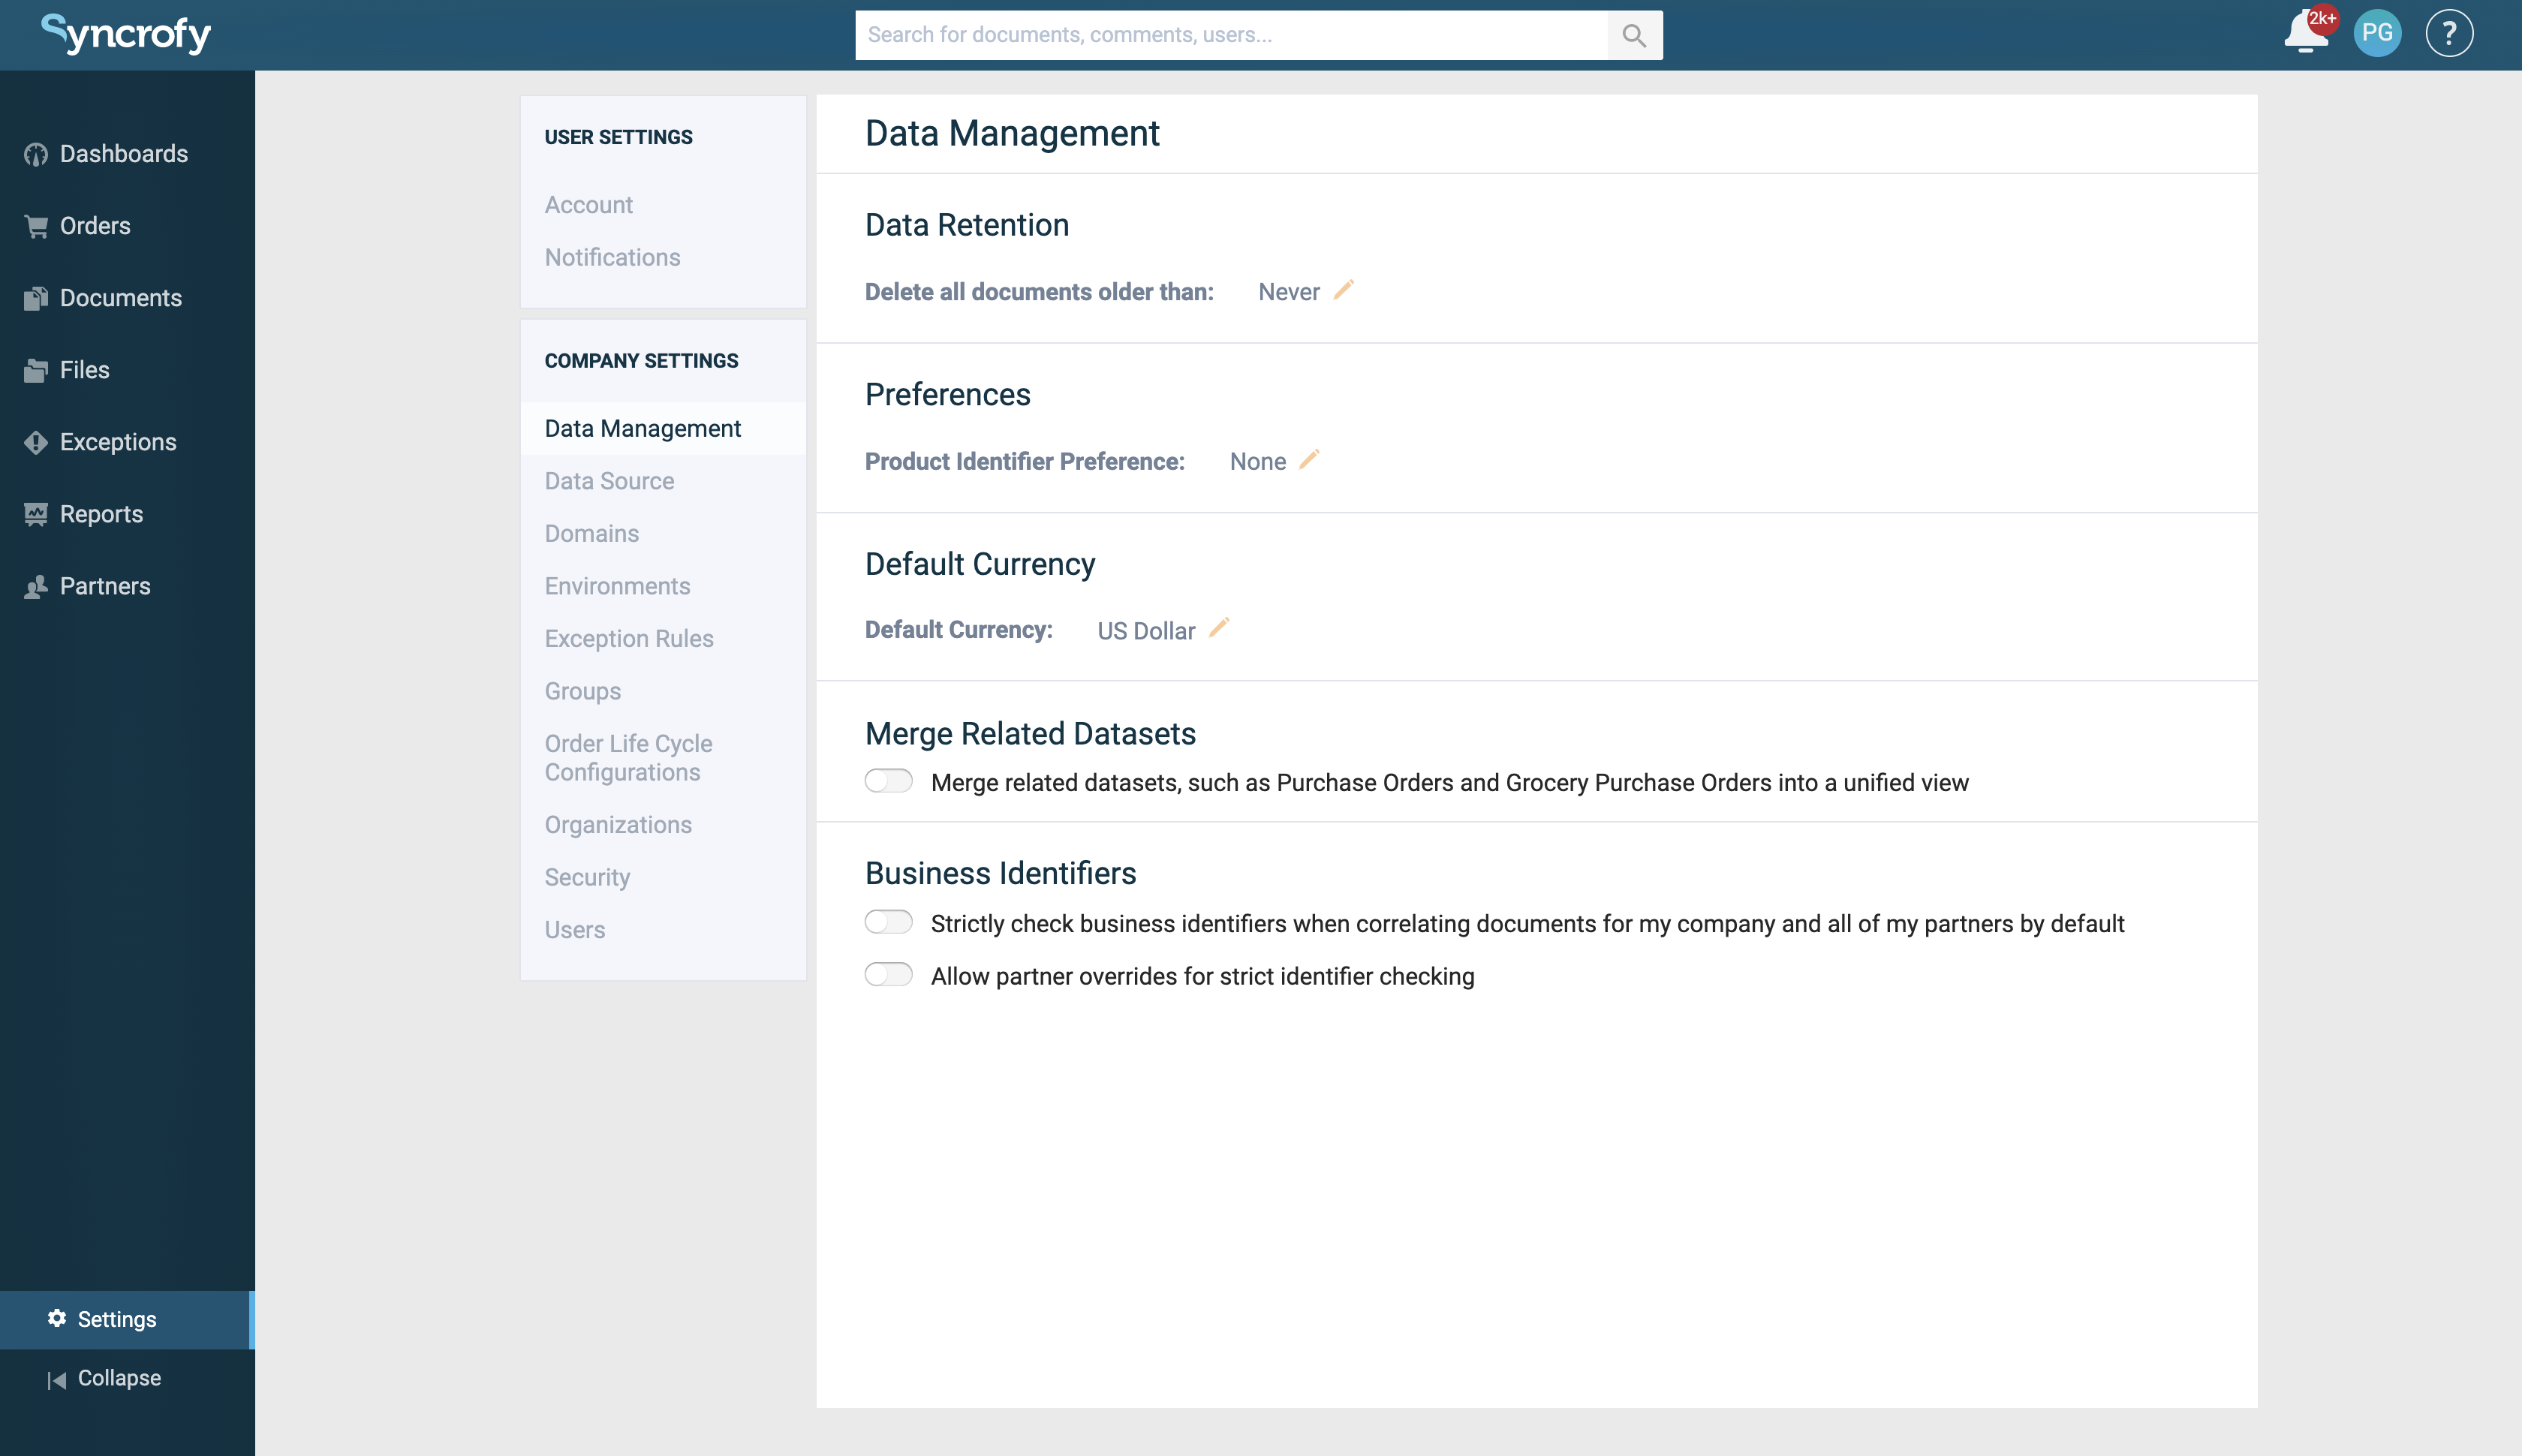Open Dashboards in the sidebar
The width and height of the screenshot is (2522, 1456).
[123, 154]
